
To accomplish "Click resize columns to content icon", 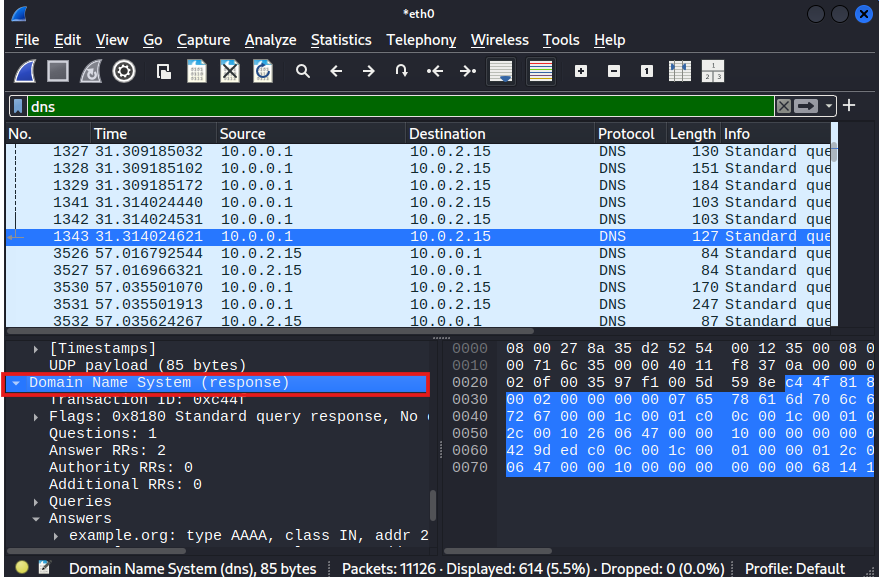I will 679,71.
